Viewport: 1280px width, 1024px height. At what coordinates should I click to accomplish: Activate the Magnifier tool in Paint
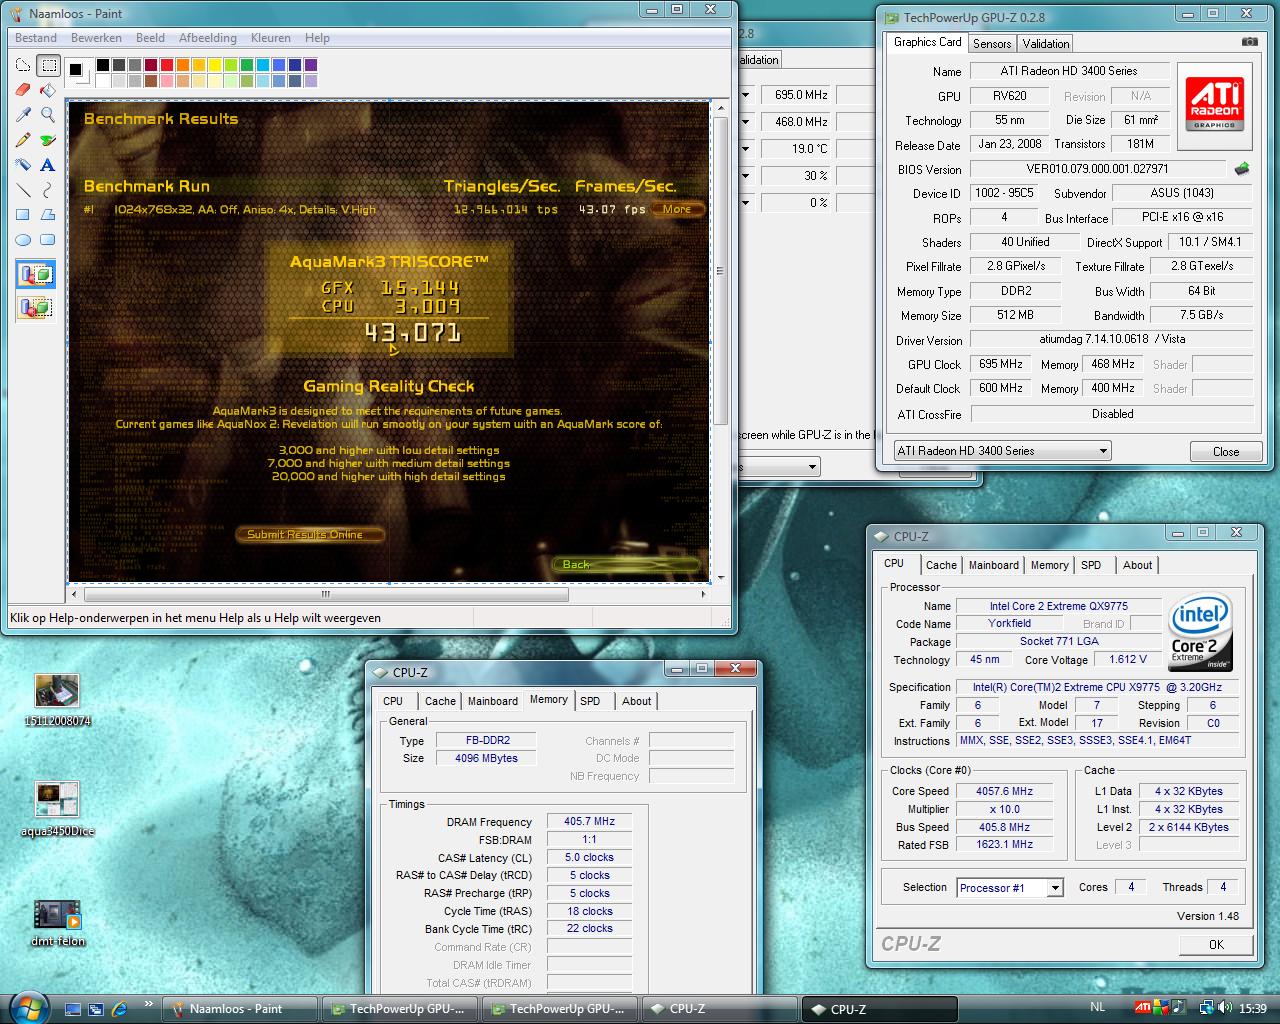[x=47, y=115]
